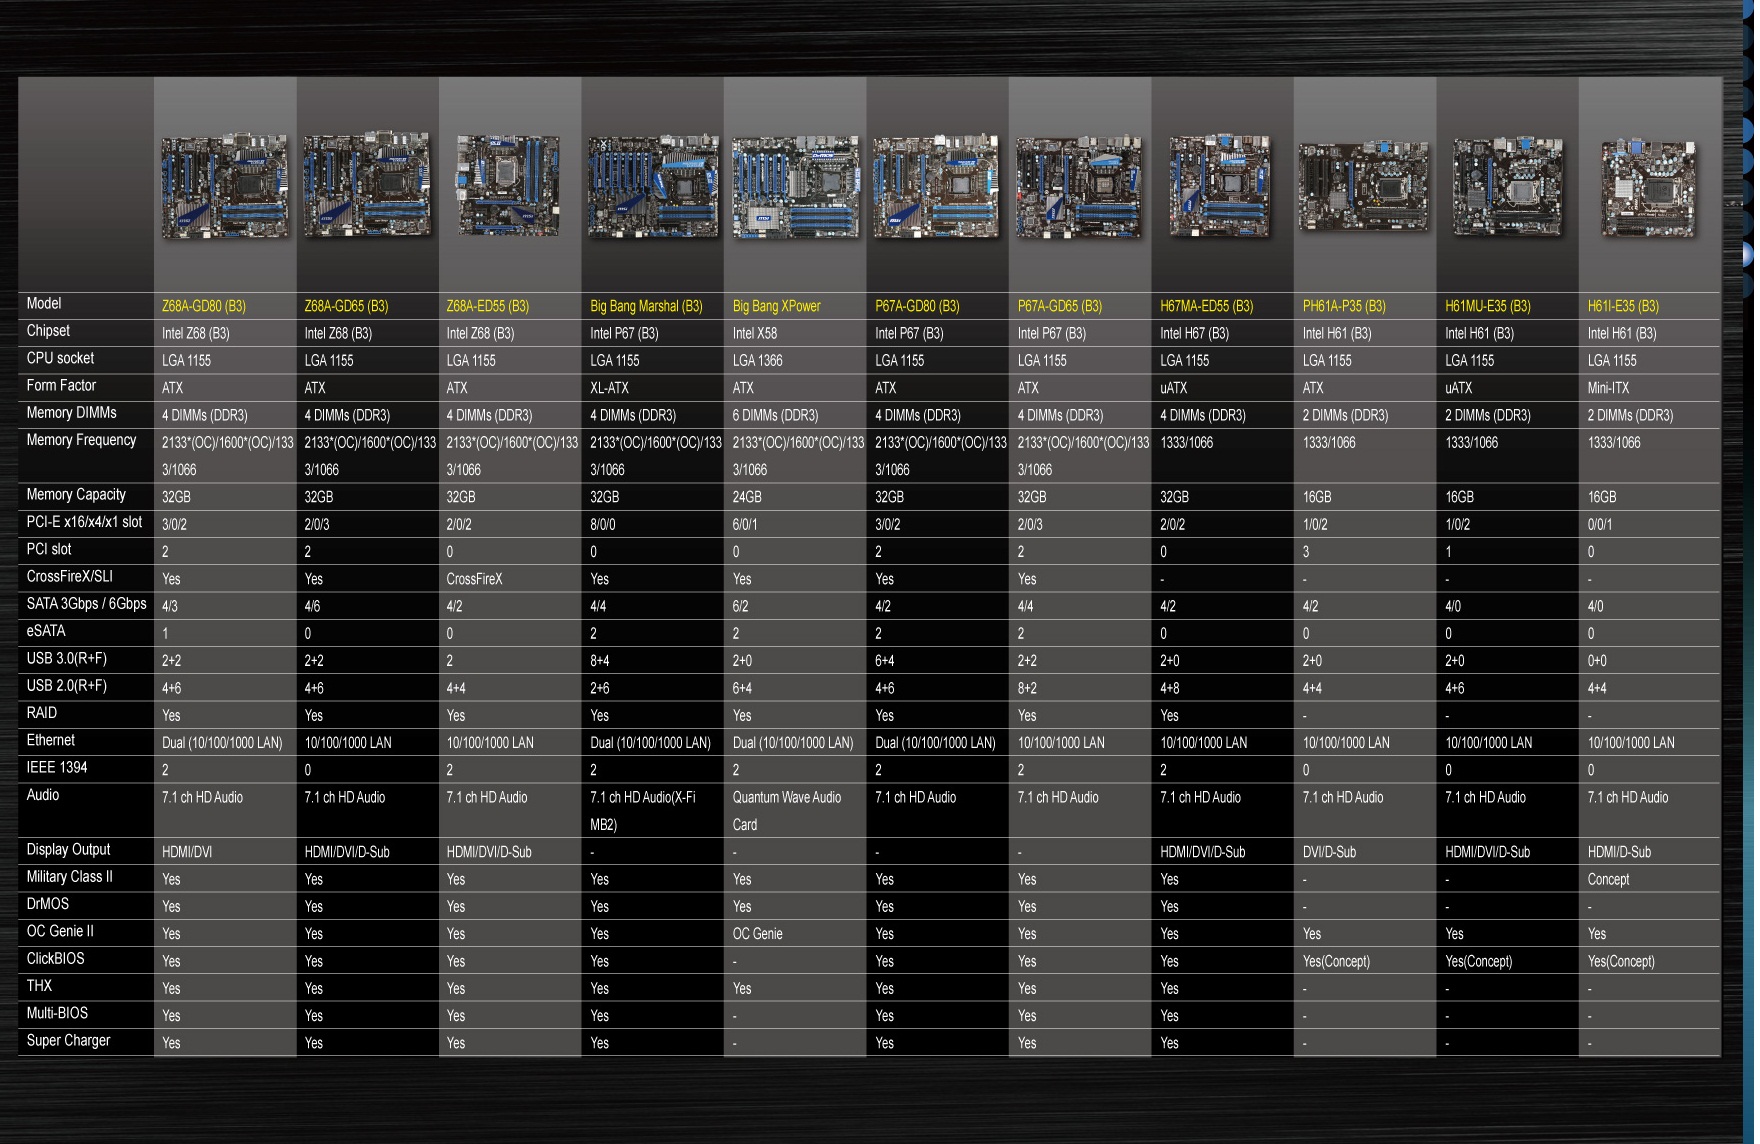Select model name P67A-GD80 (B3)
Viewport: 1760px width, 1144px height.
[917, 306]
